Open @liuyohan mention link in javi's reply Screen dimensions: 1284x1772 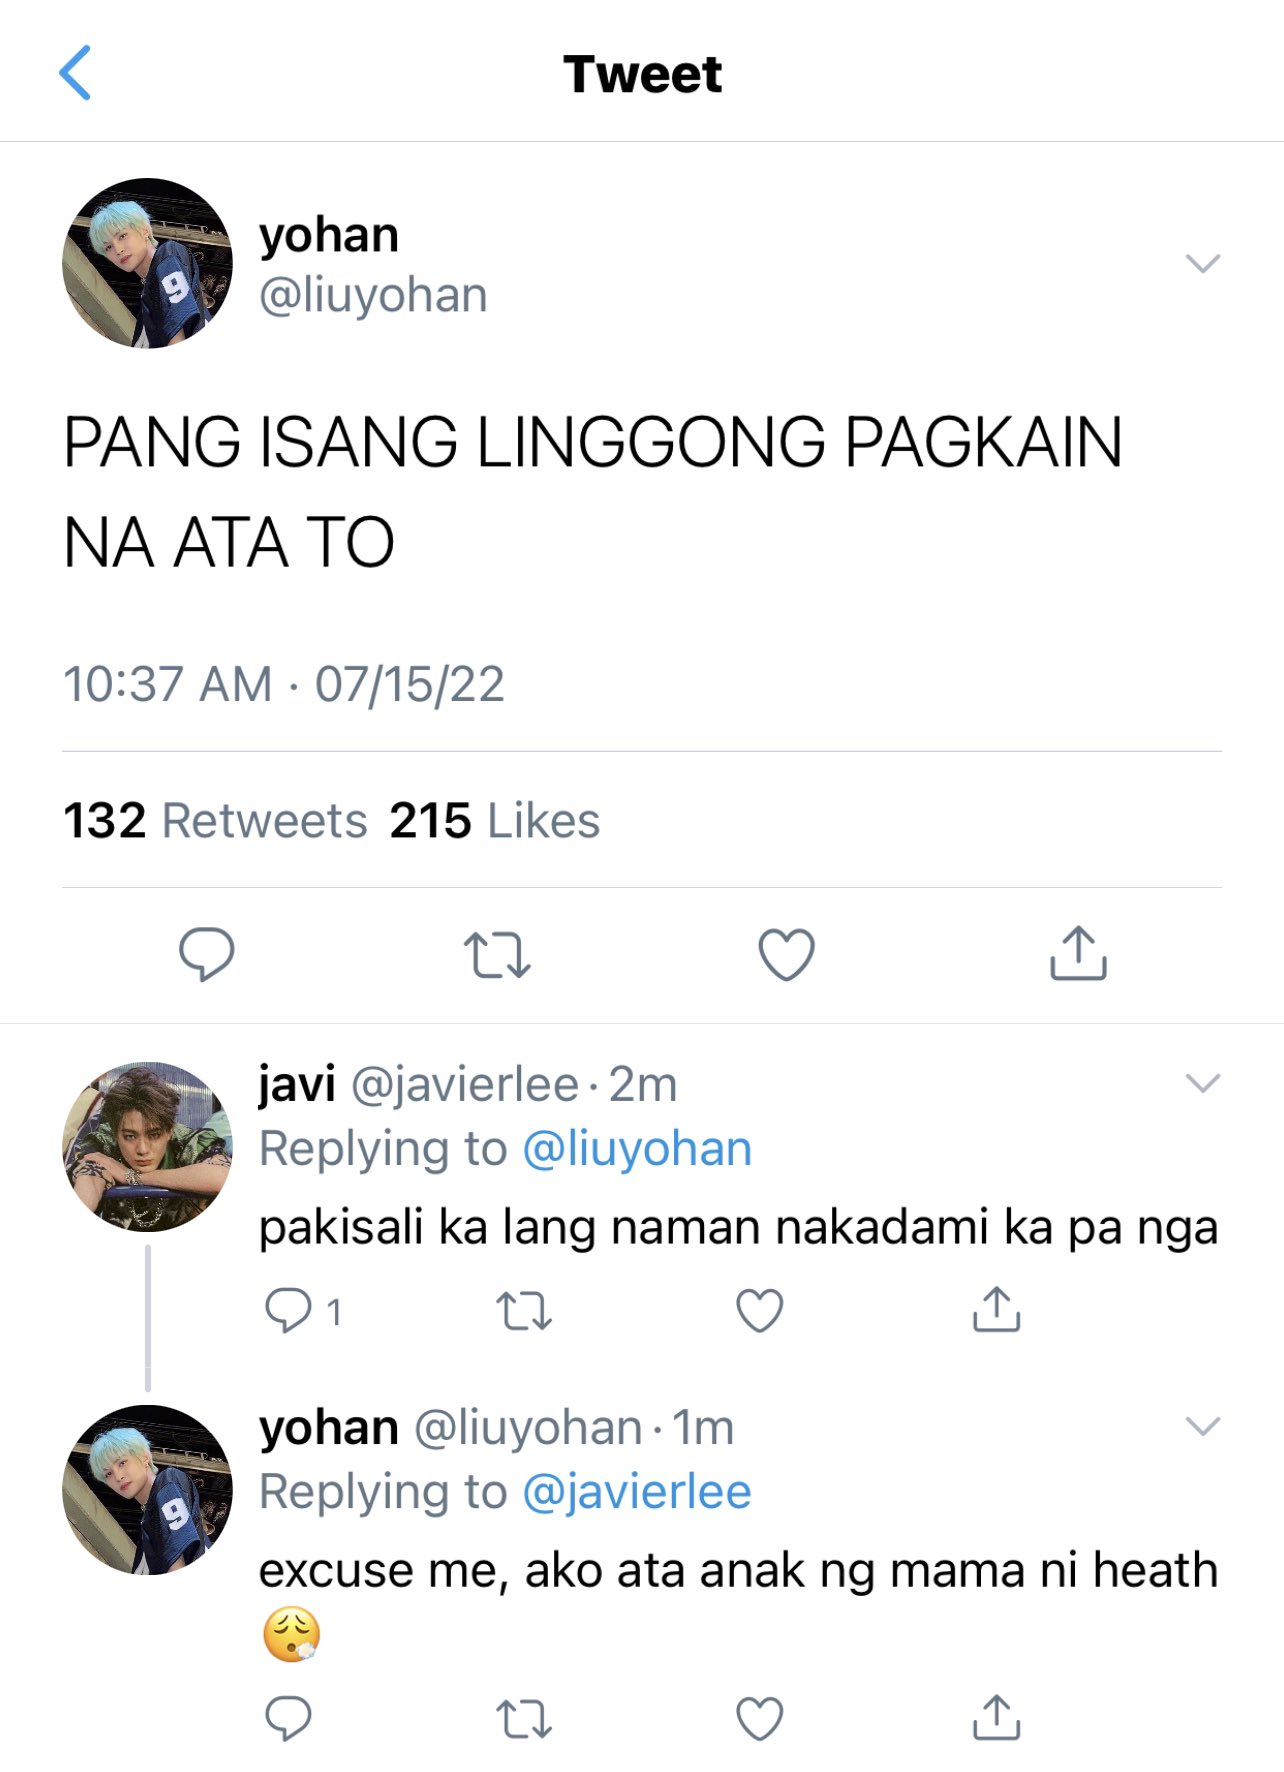point(637,1149)
